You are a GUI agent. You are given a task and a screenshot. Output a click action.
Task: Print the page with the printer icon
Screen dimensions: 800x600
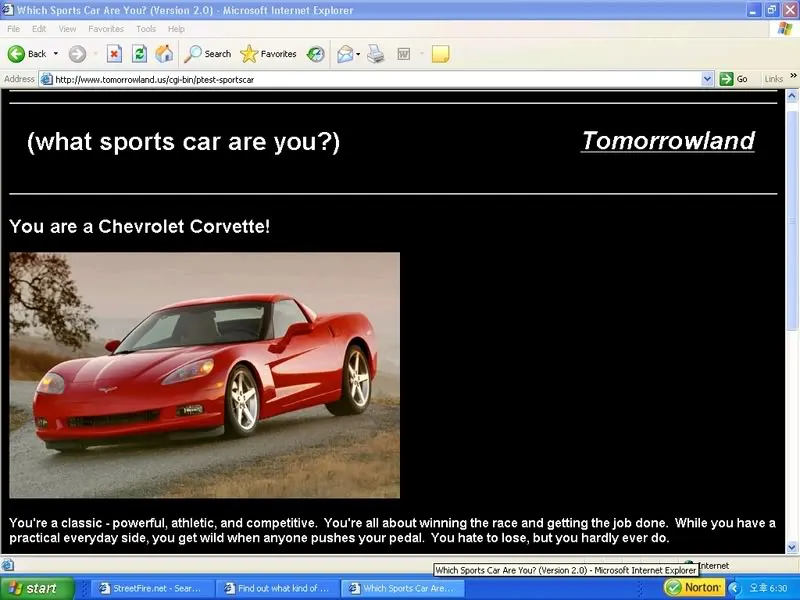coord(376,54)
